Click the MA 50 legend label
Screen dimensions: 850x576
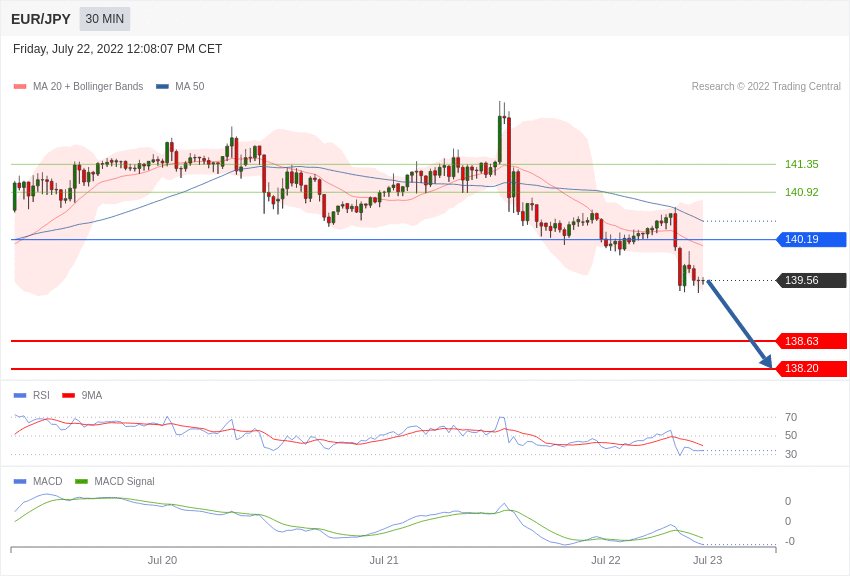click(189, 86)
